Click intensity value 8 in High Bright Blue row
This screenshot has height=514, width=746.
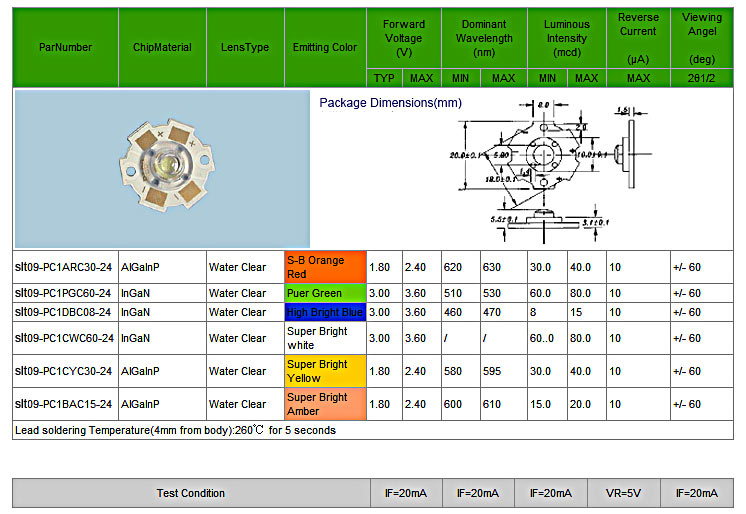tap(533, 312)
